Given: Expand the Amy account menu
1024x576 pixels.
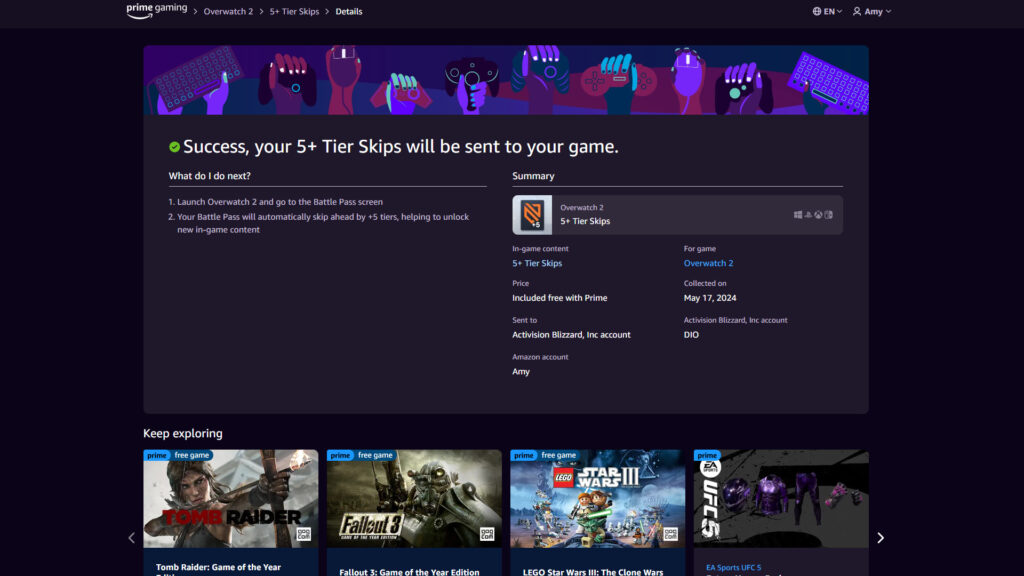Looking at the screenshot, I should coord(871,12).
